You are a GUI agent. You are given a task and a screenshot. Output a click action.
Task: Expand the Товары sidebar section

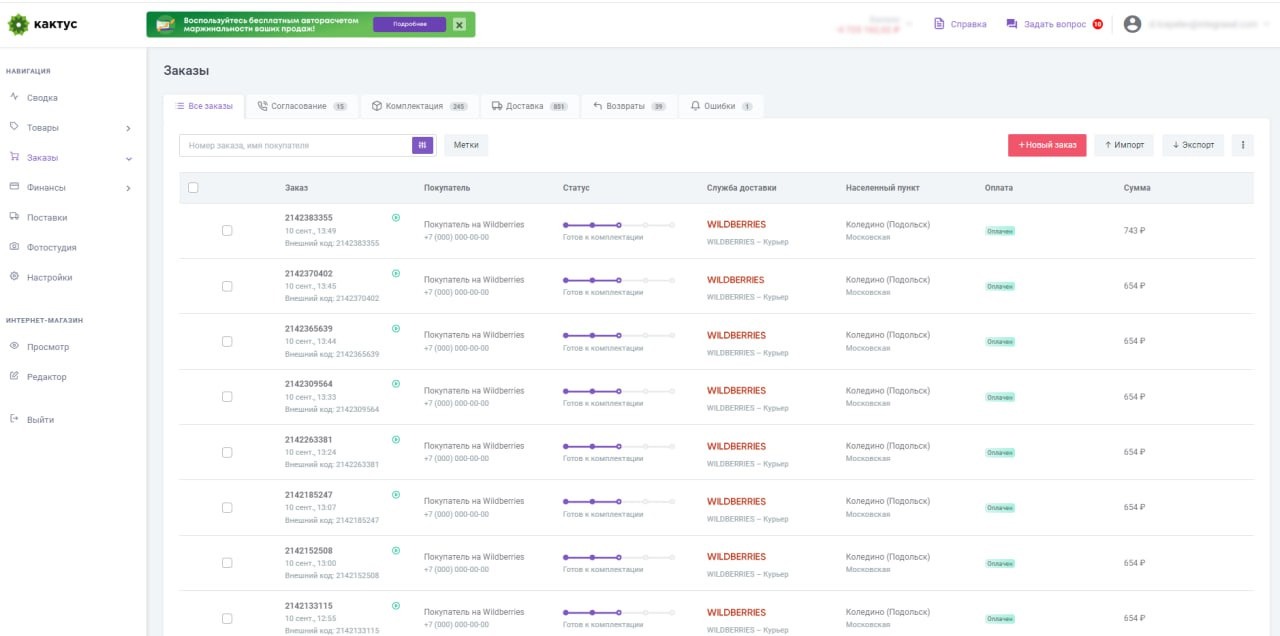coord(128,128)
